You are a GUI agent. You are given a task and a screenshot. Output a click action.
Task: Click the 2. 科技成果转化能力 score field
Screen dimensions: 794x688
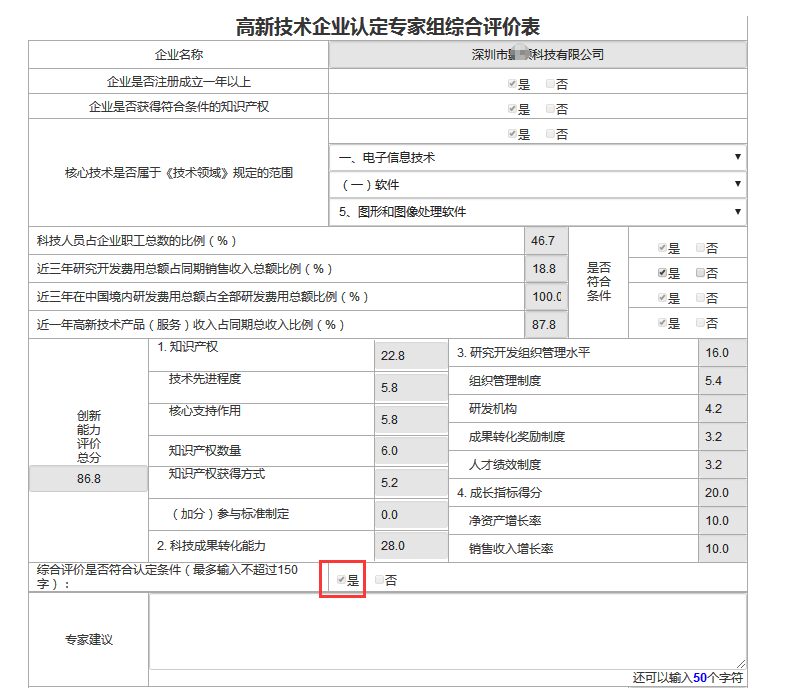pos(410,545)
